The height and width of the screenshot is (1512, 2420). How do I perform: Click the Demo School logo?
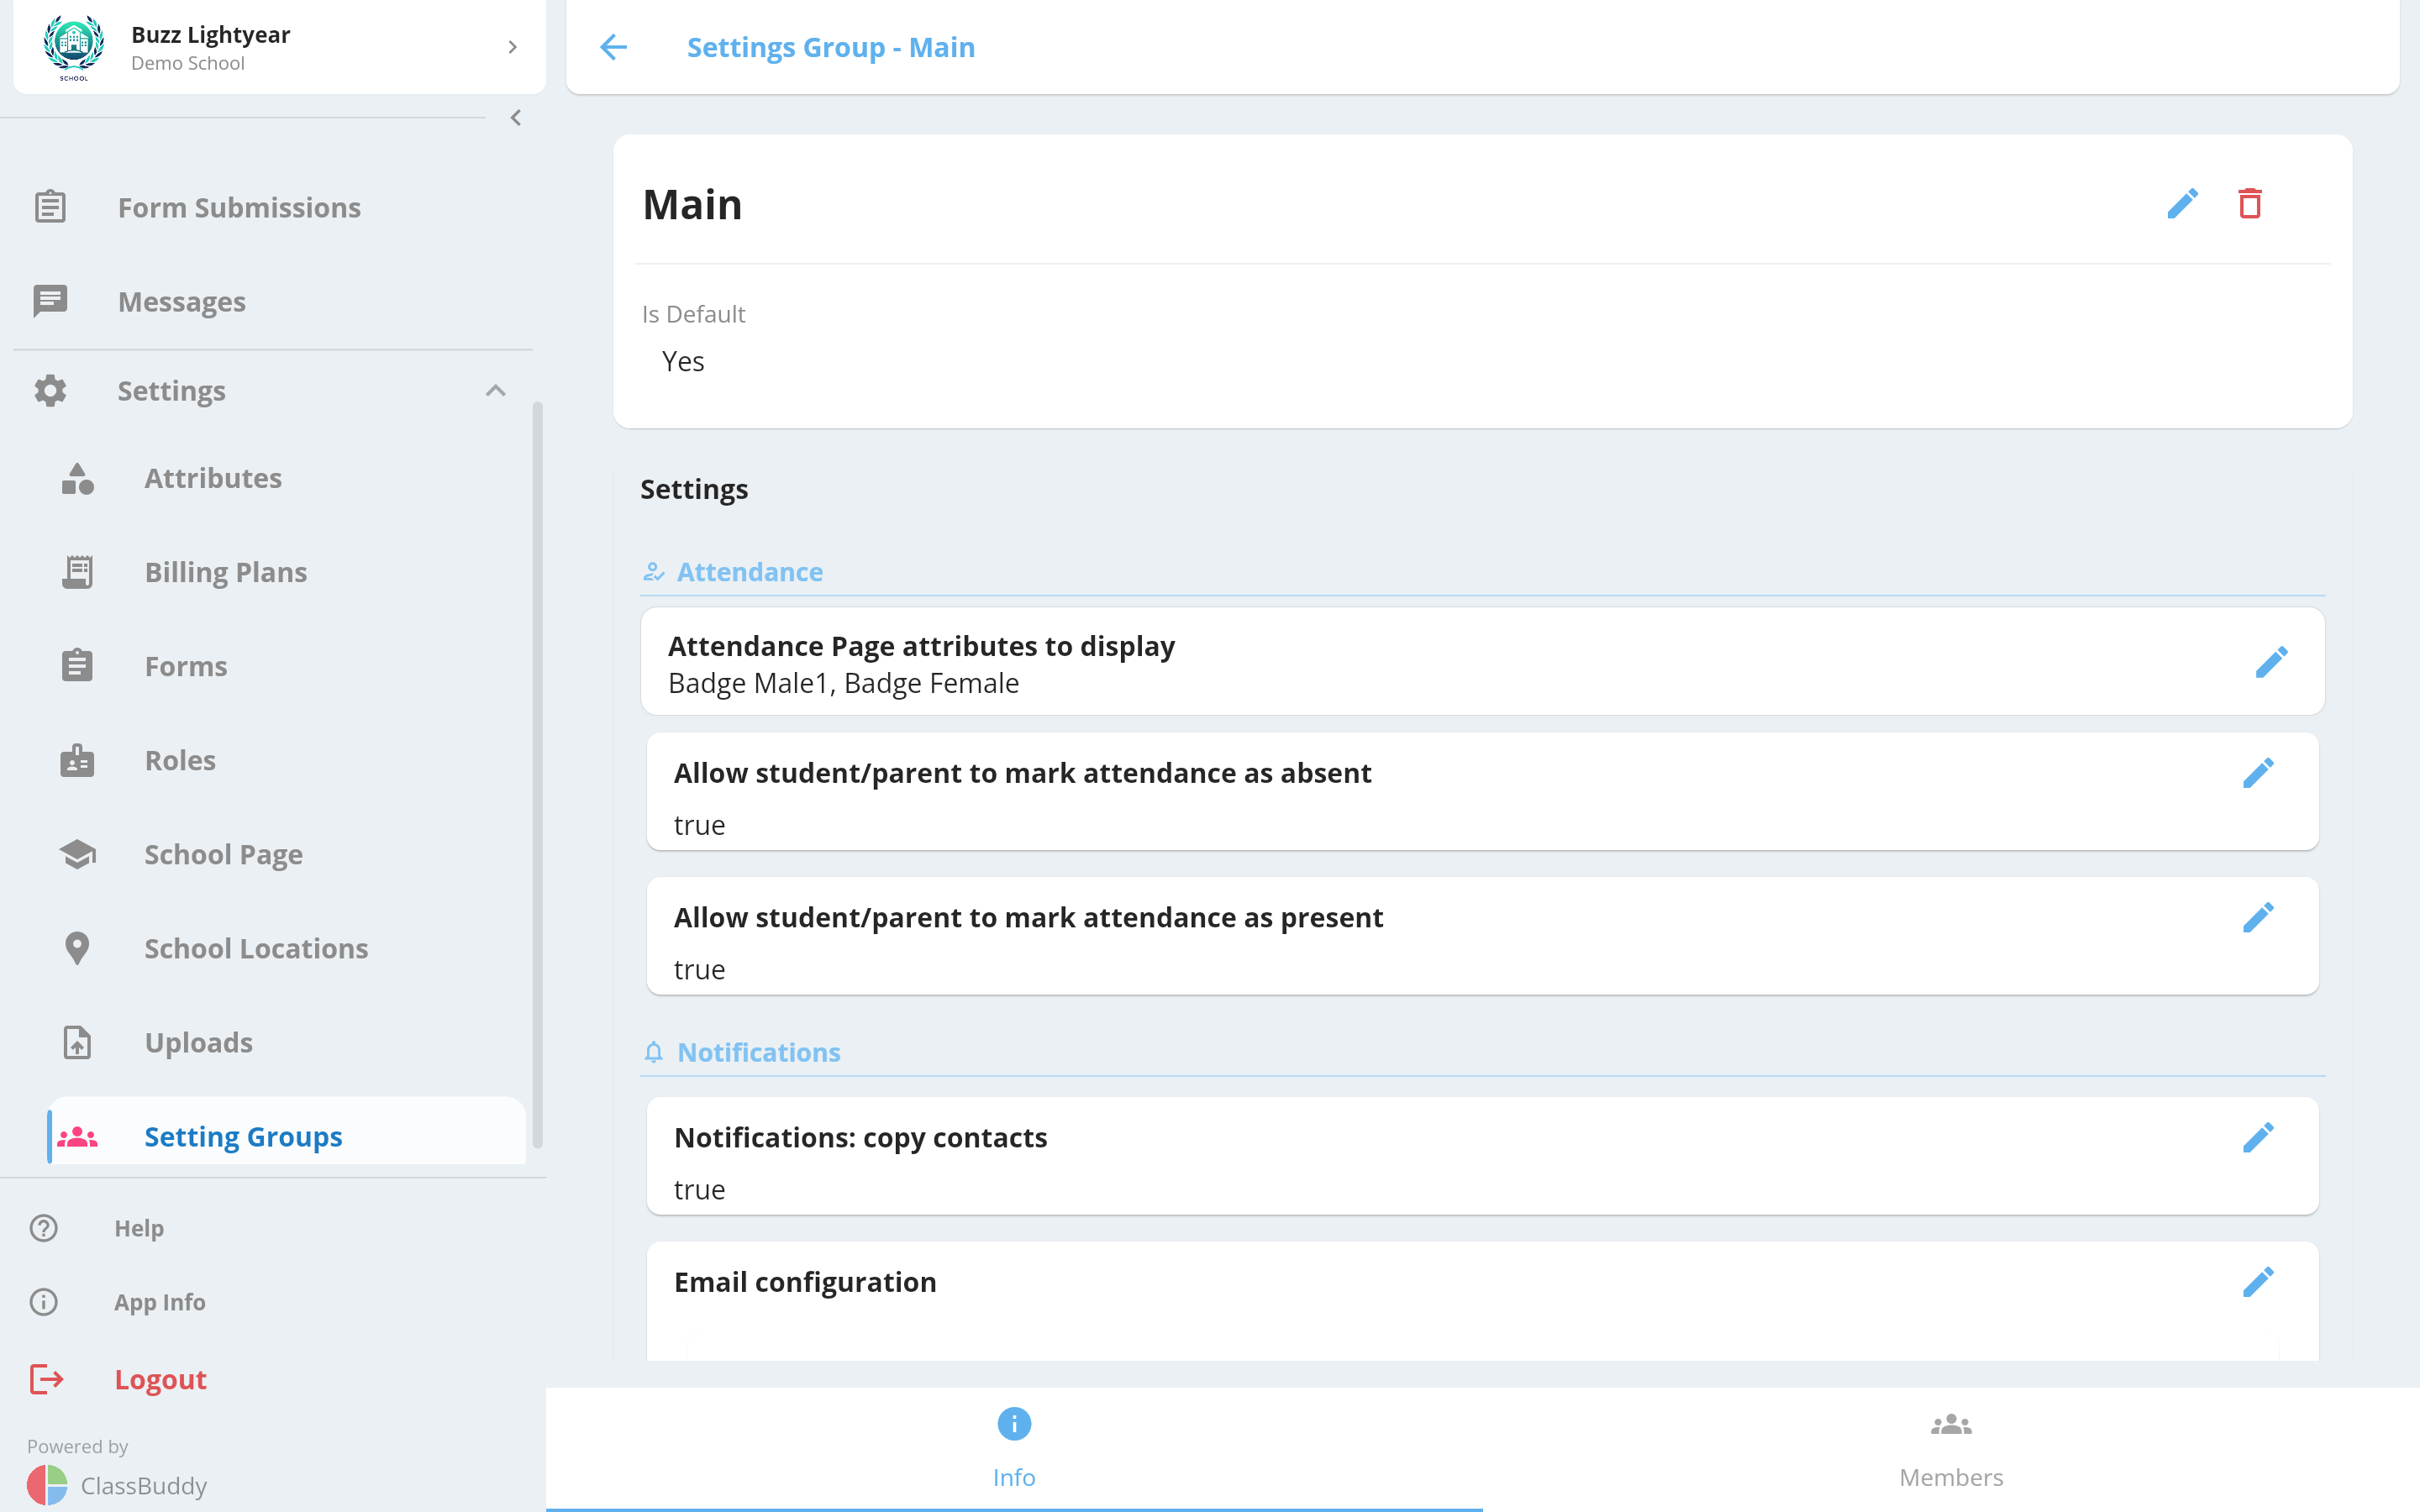[74, 47]
